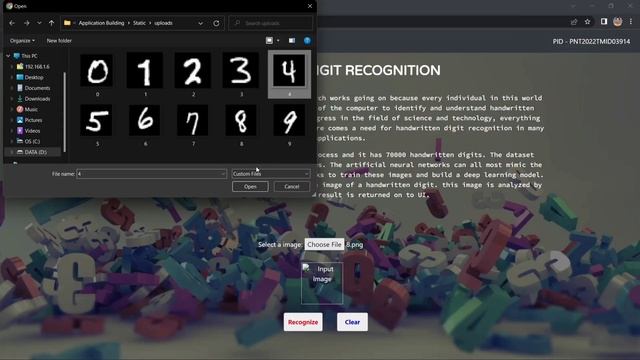
Task: Select 192.168.1.6 network location
Action: tap(37, 67)
